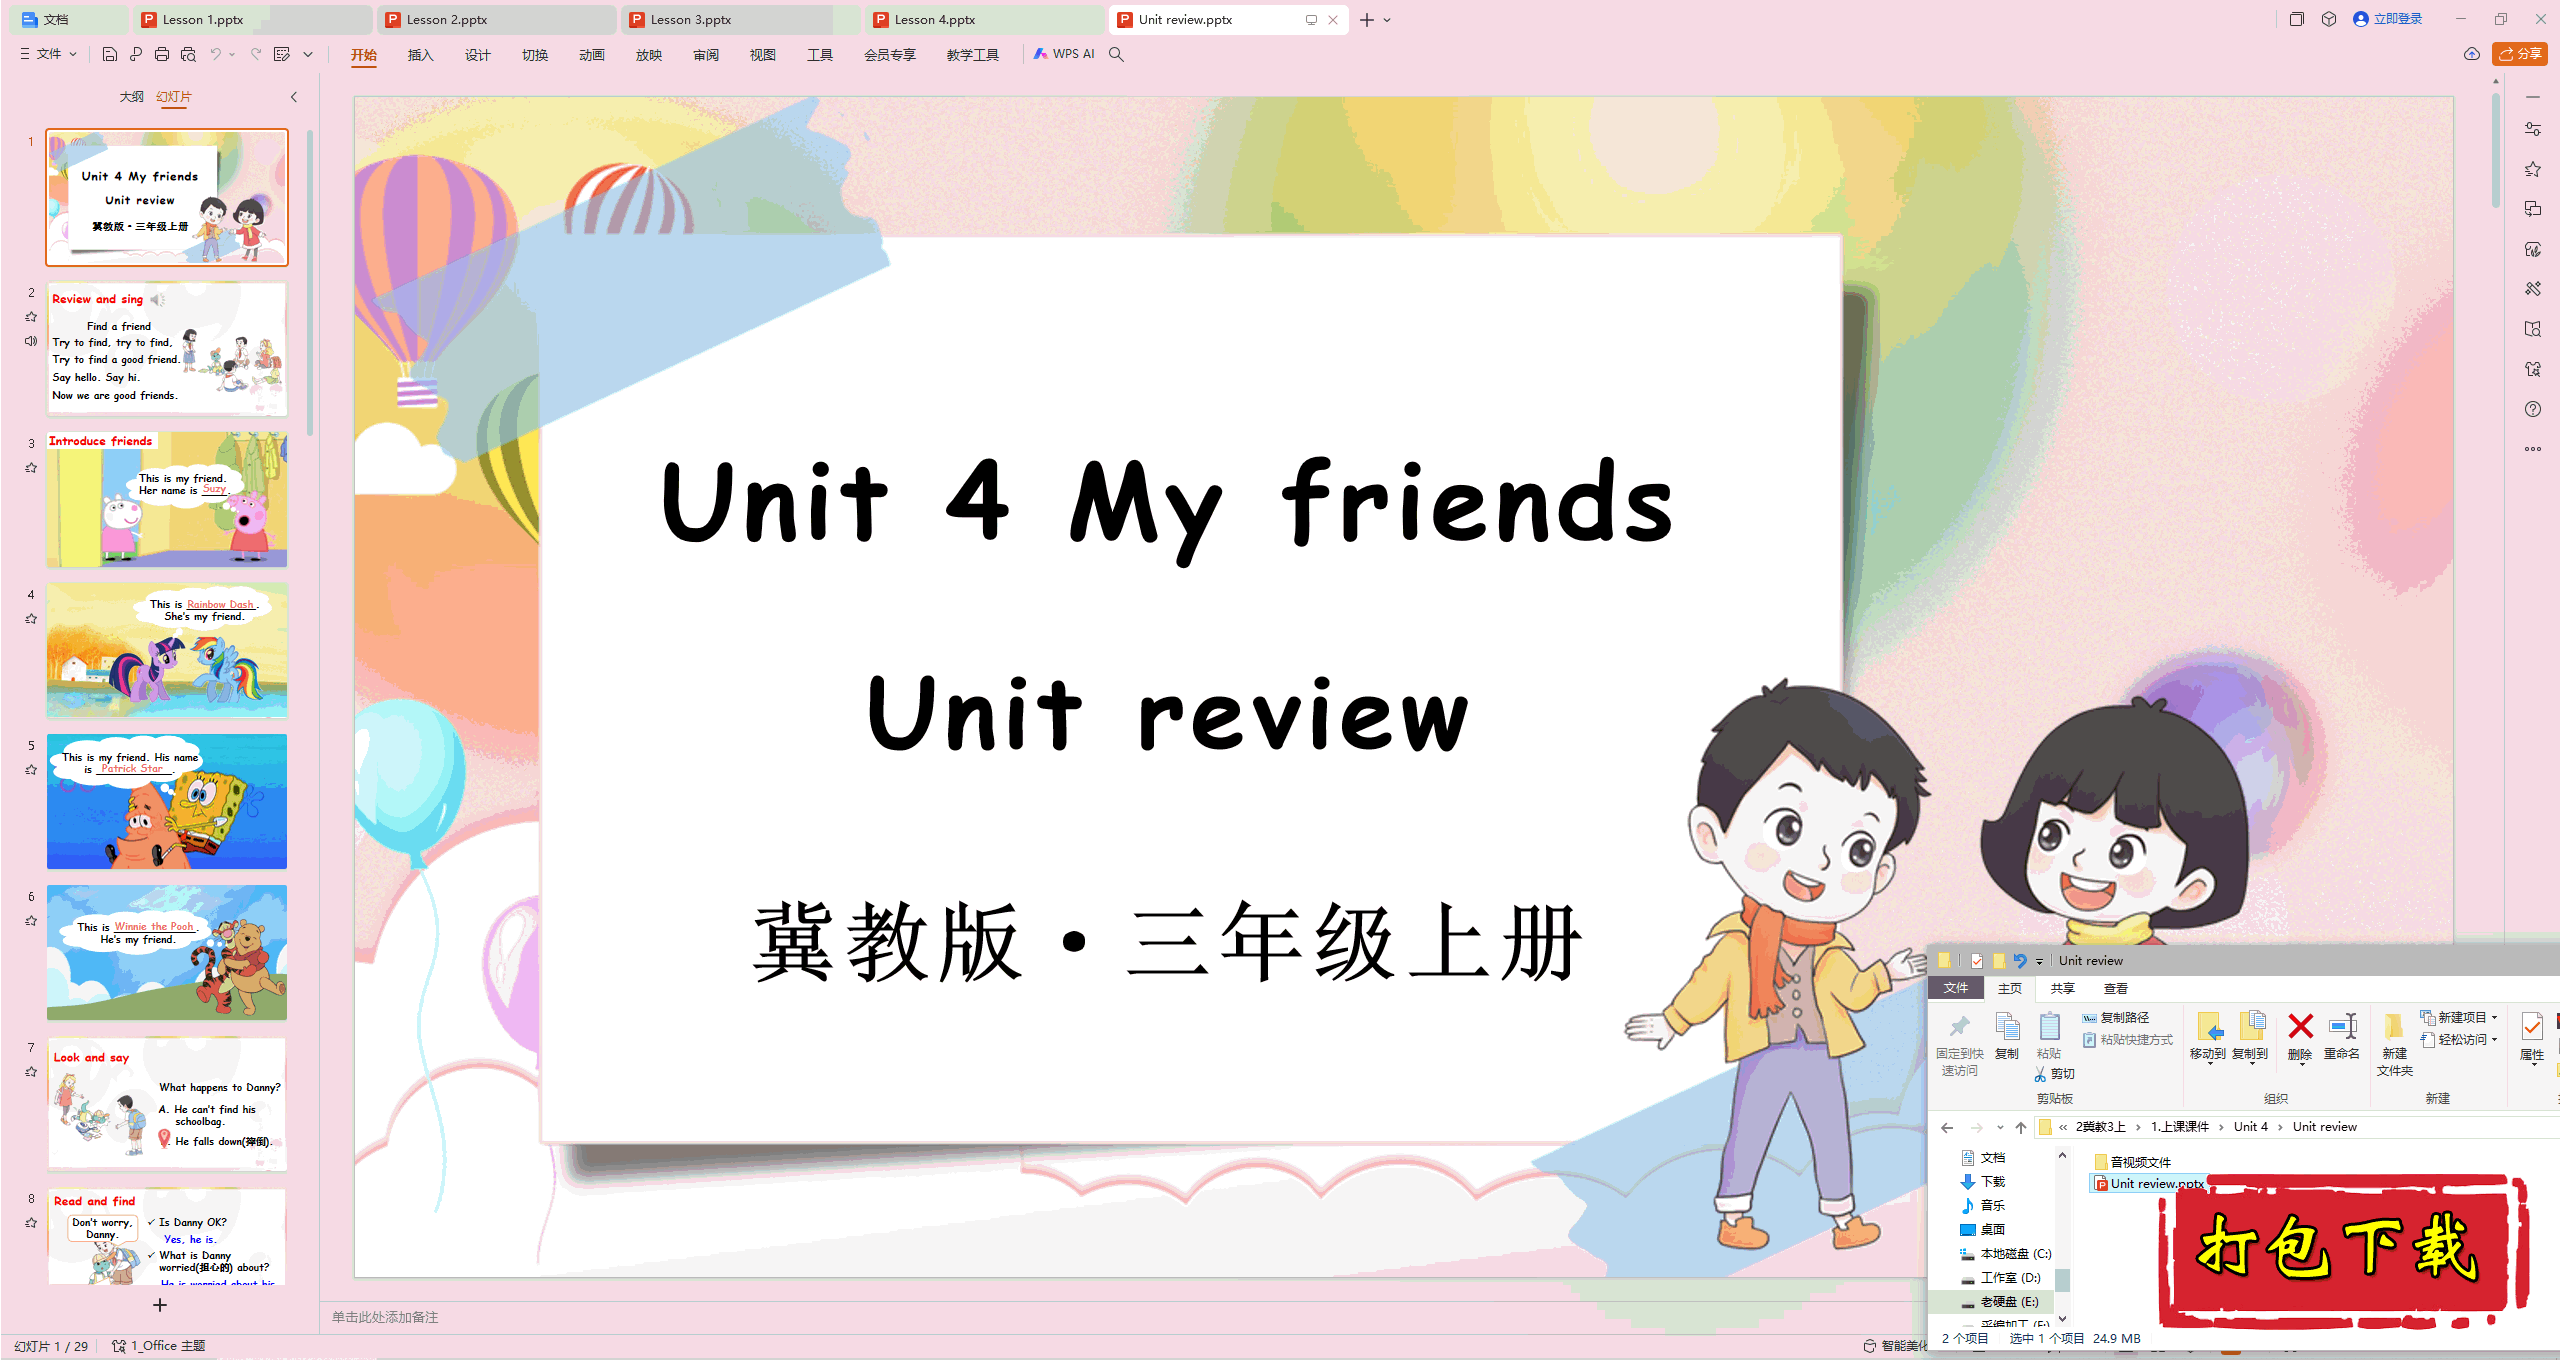Open the 共享 tab in Explorer
This screenshot has width=2560, height=1360.
click(2062, 988)
